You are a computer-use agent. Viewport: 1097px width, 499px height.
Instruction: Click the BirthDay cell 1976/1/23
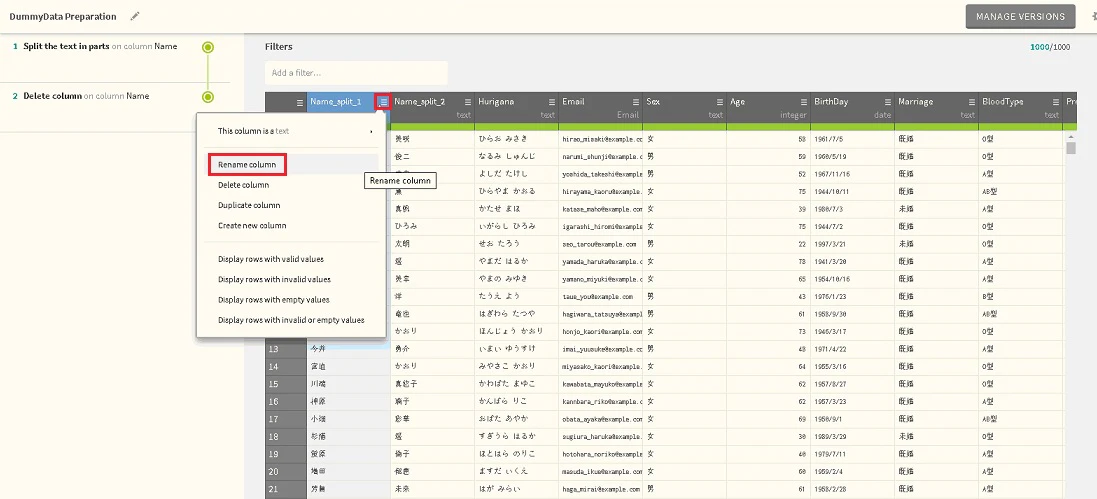click(852, 297)
